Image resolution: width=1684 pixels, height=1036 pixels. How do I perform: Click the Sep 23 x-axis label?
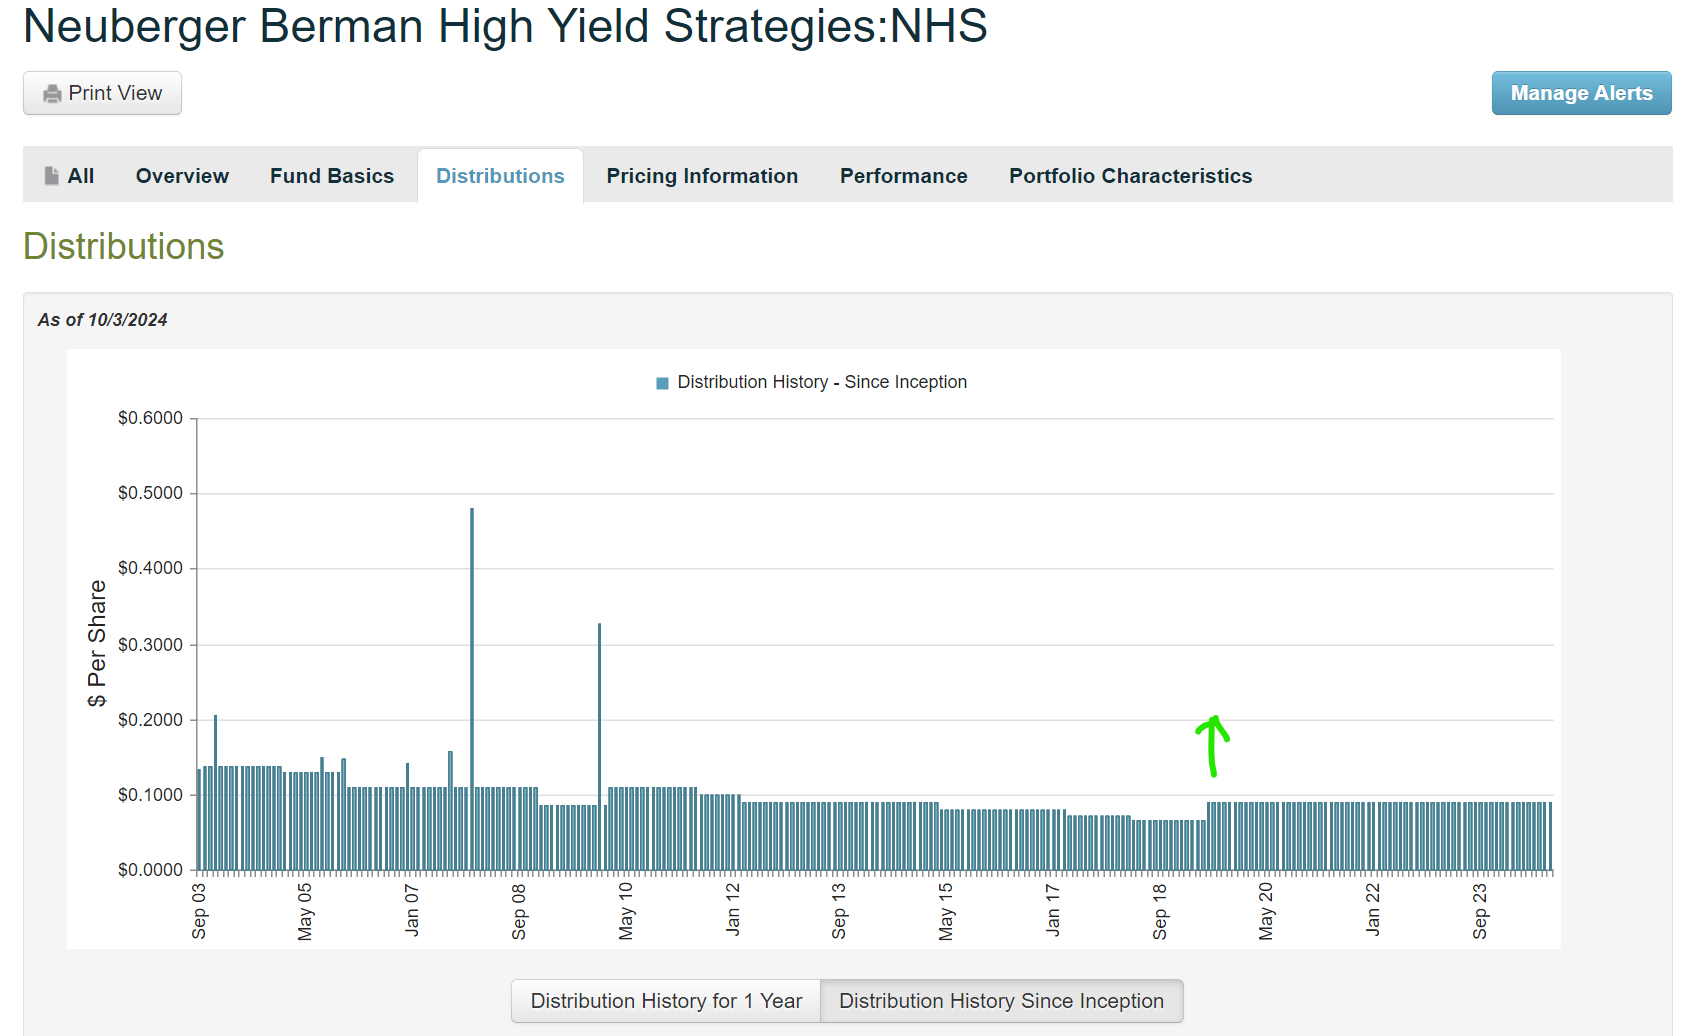click(1480, 911)
